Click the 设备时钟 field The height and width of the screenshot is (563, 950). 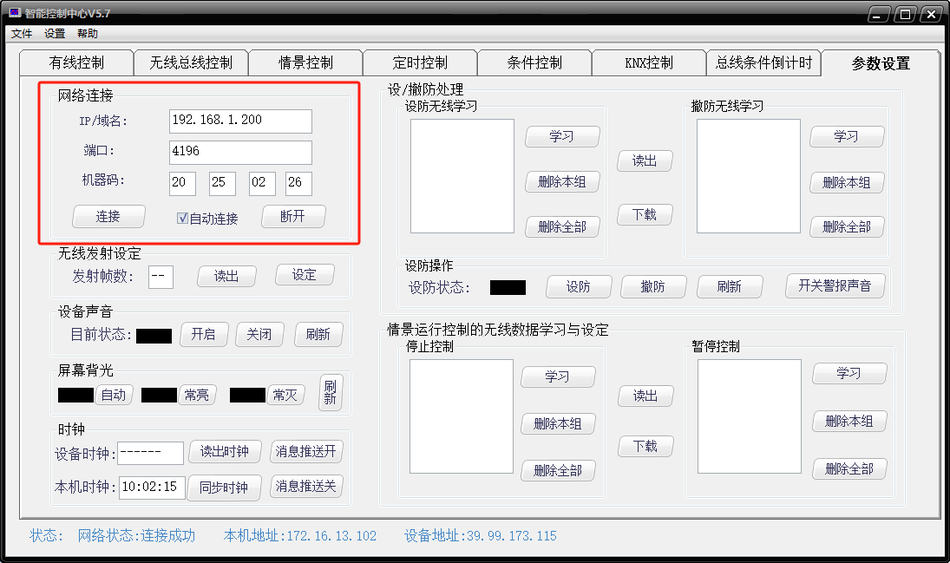click(150, 453)
